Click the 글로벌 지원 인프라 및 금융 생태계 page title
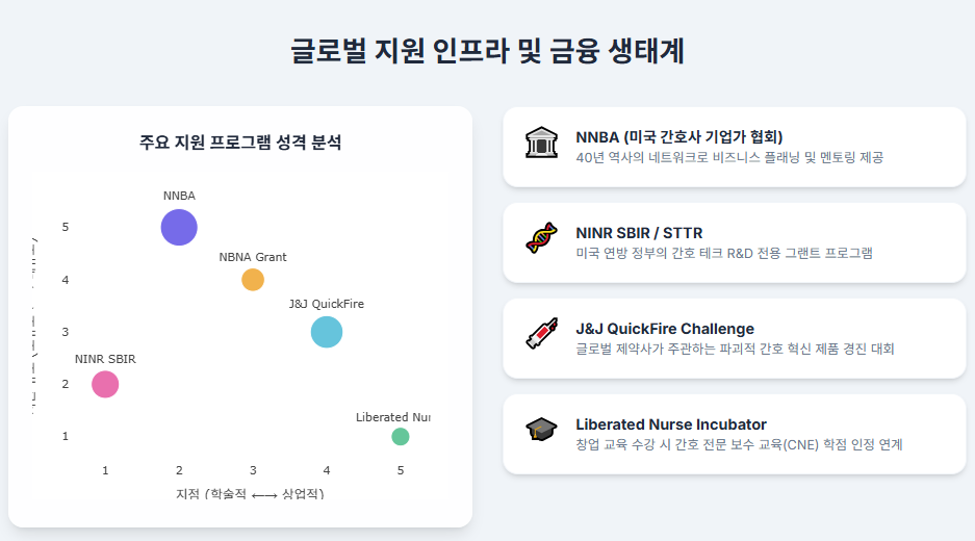The height and width of the screenshot is (541, 975). [488, 51]
